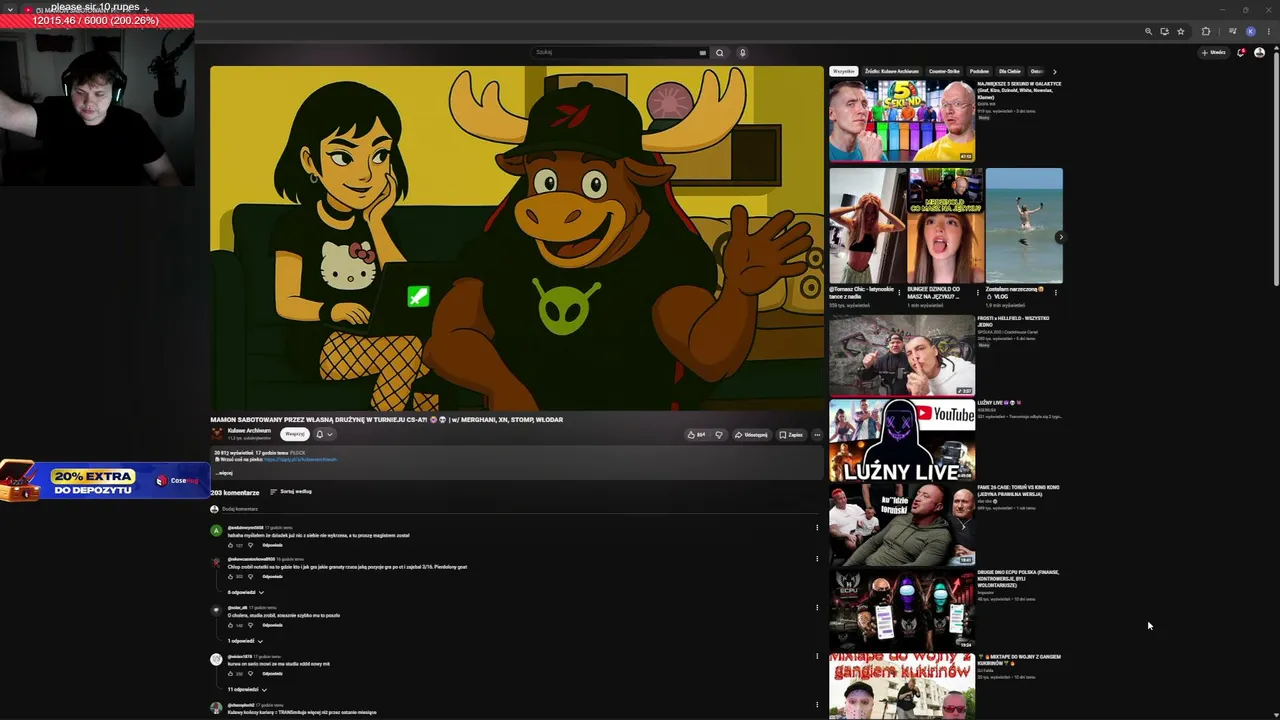This screenshot has width=1280, height=720.
Task: Open the browser extensions puzzle icon
Action: click(1206, 31)
